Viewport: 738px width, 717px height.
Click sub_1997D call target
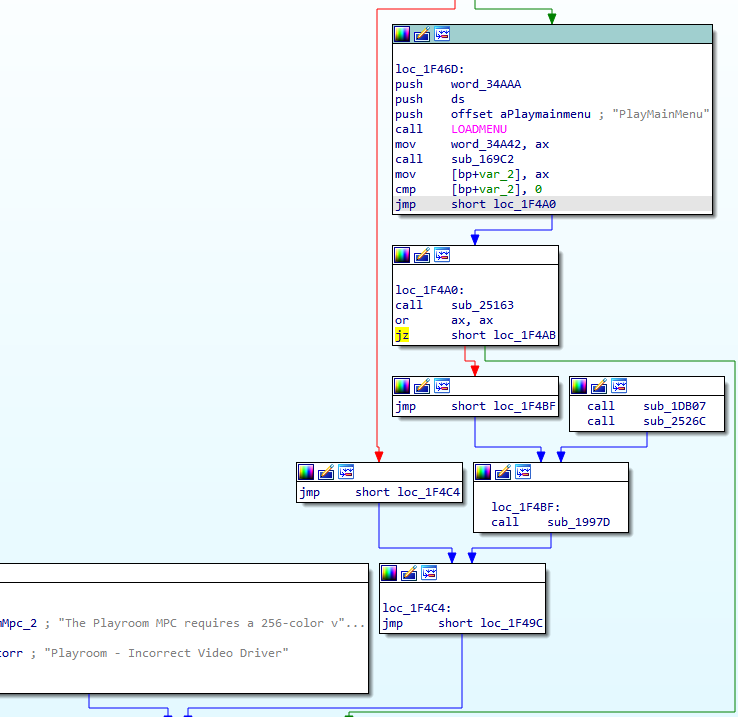coord(578,522)
